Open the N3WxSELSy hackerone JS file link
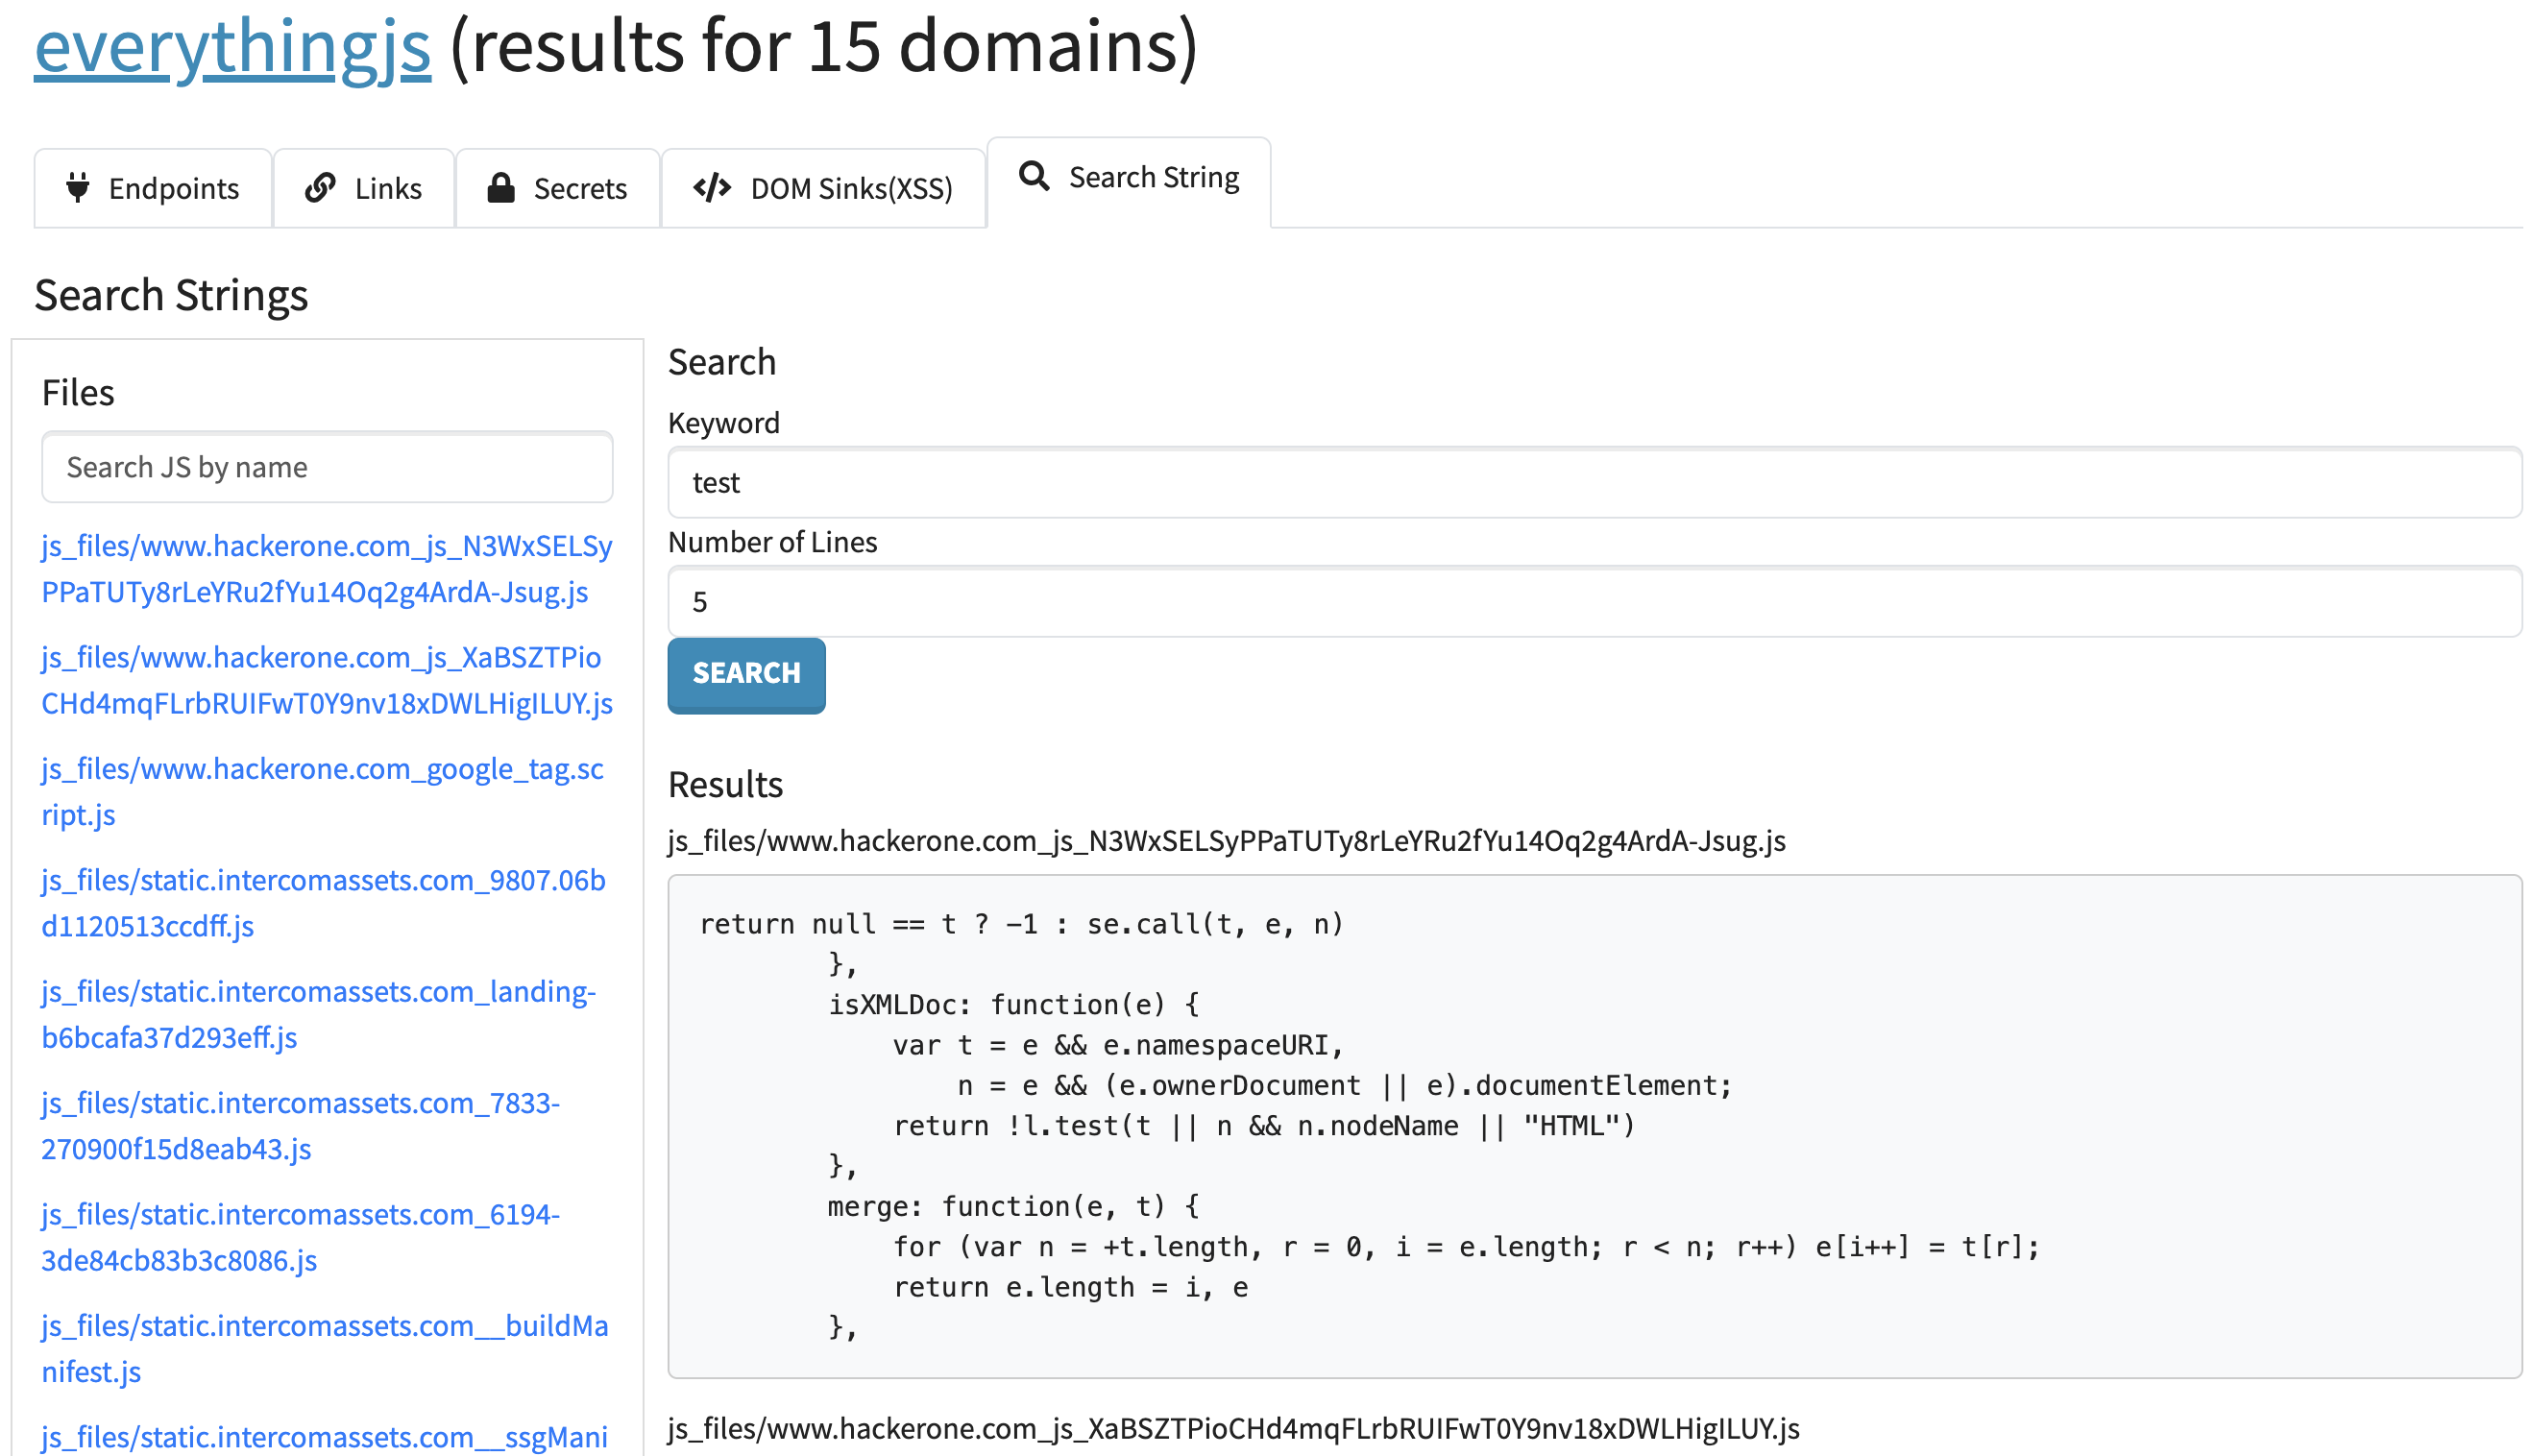 327,569
